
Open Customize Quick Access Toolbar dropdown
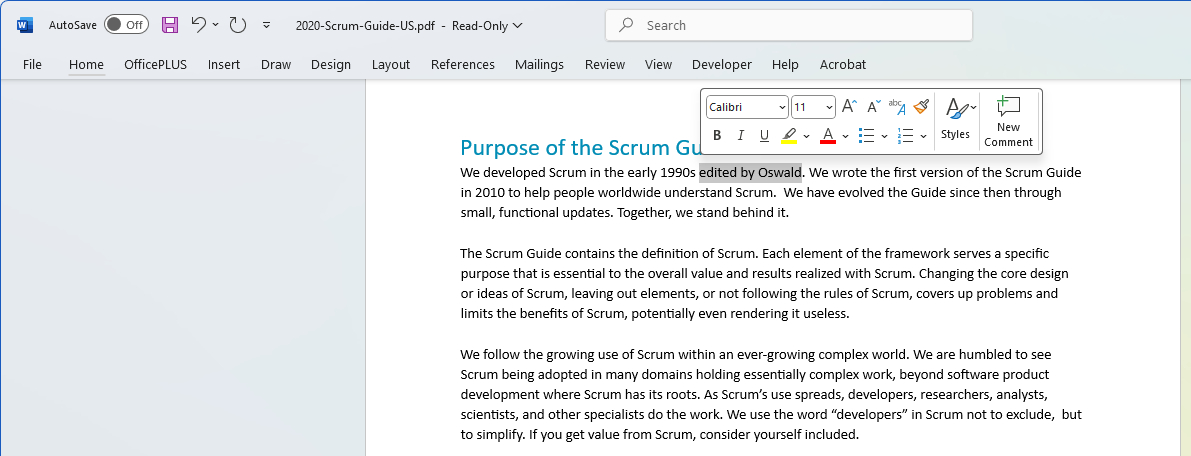266,25
